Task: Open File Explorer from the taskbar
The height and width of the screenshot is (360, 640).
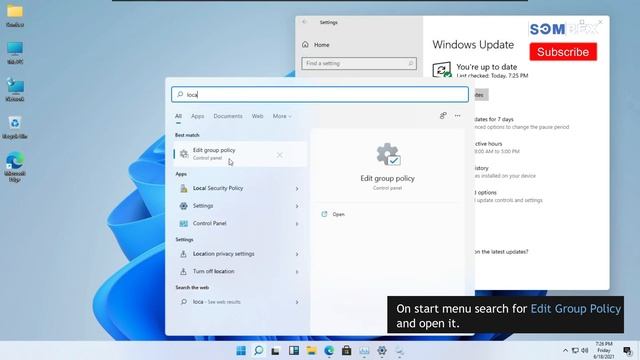Action: click(311, 351)
